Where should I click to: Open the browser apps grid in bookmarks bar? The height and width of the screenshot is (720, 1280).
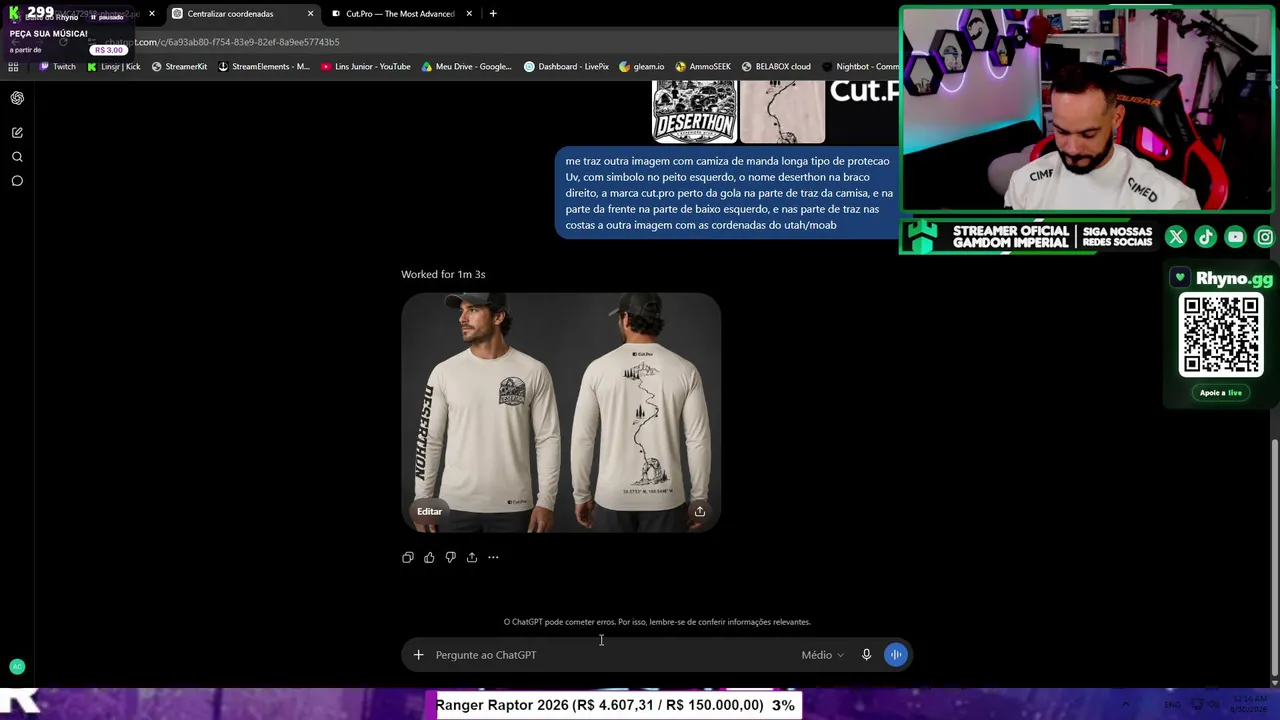(x=13, y=67)
